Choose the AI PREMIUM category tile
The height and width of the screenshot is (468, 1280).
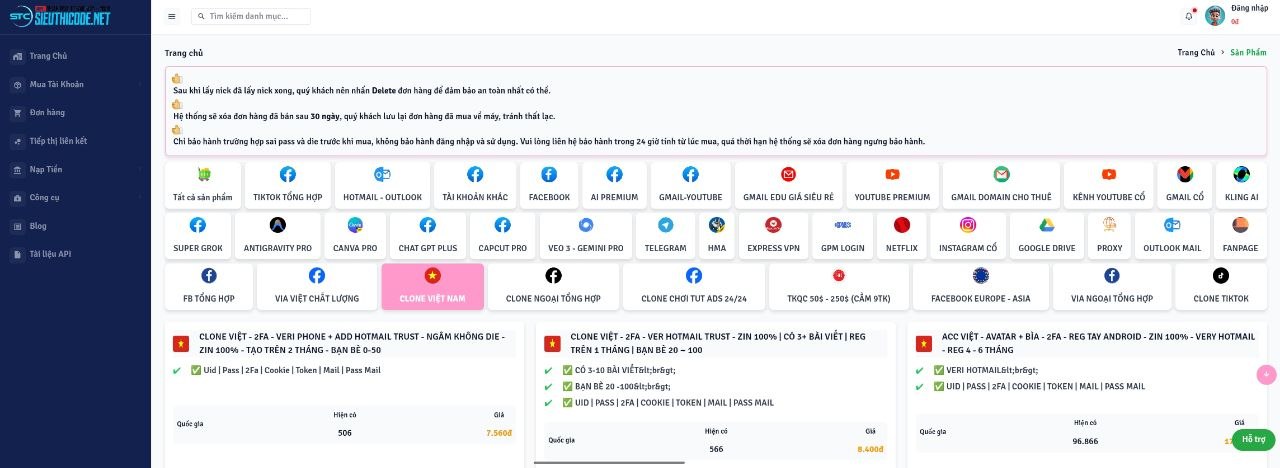tap(614, 185)
